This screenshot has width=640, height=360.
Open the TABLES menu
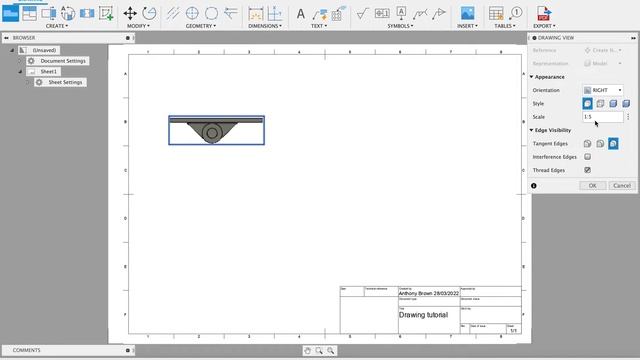pos(505,26)
